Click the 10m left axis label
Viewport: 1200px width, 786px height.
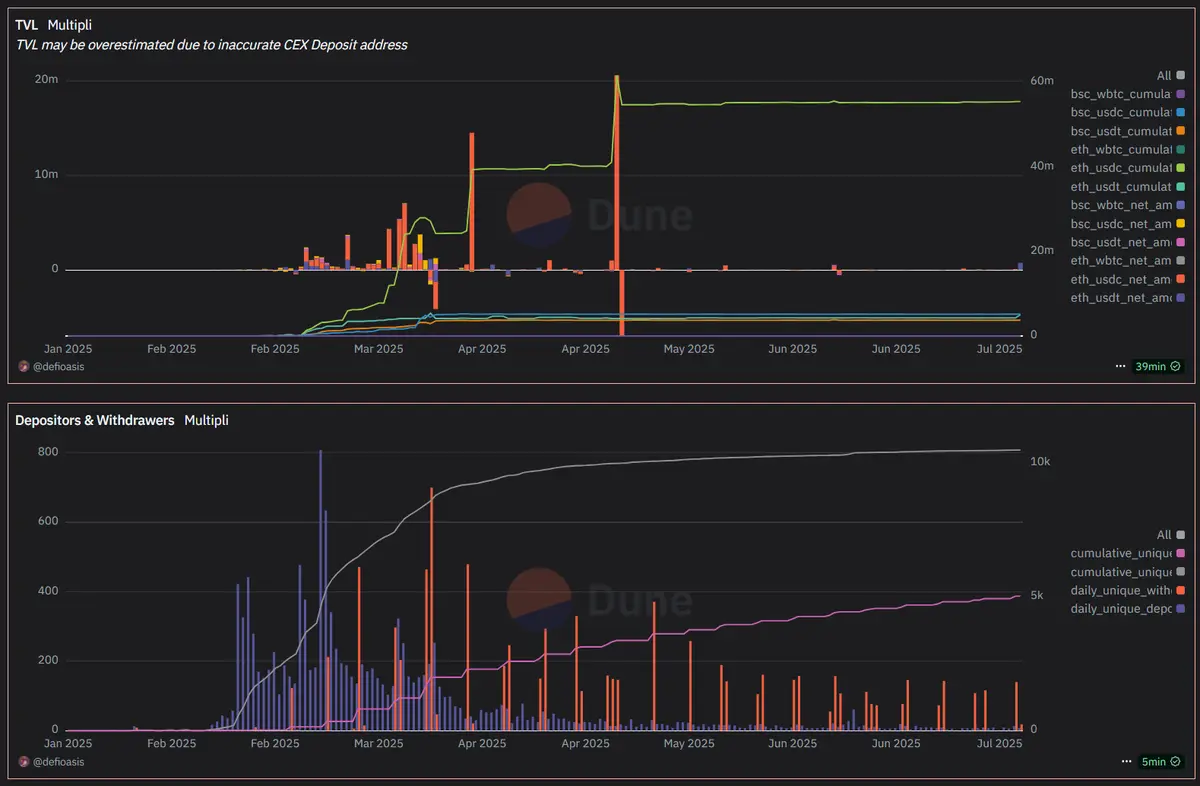(x=47, y=174)
